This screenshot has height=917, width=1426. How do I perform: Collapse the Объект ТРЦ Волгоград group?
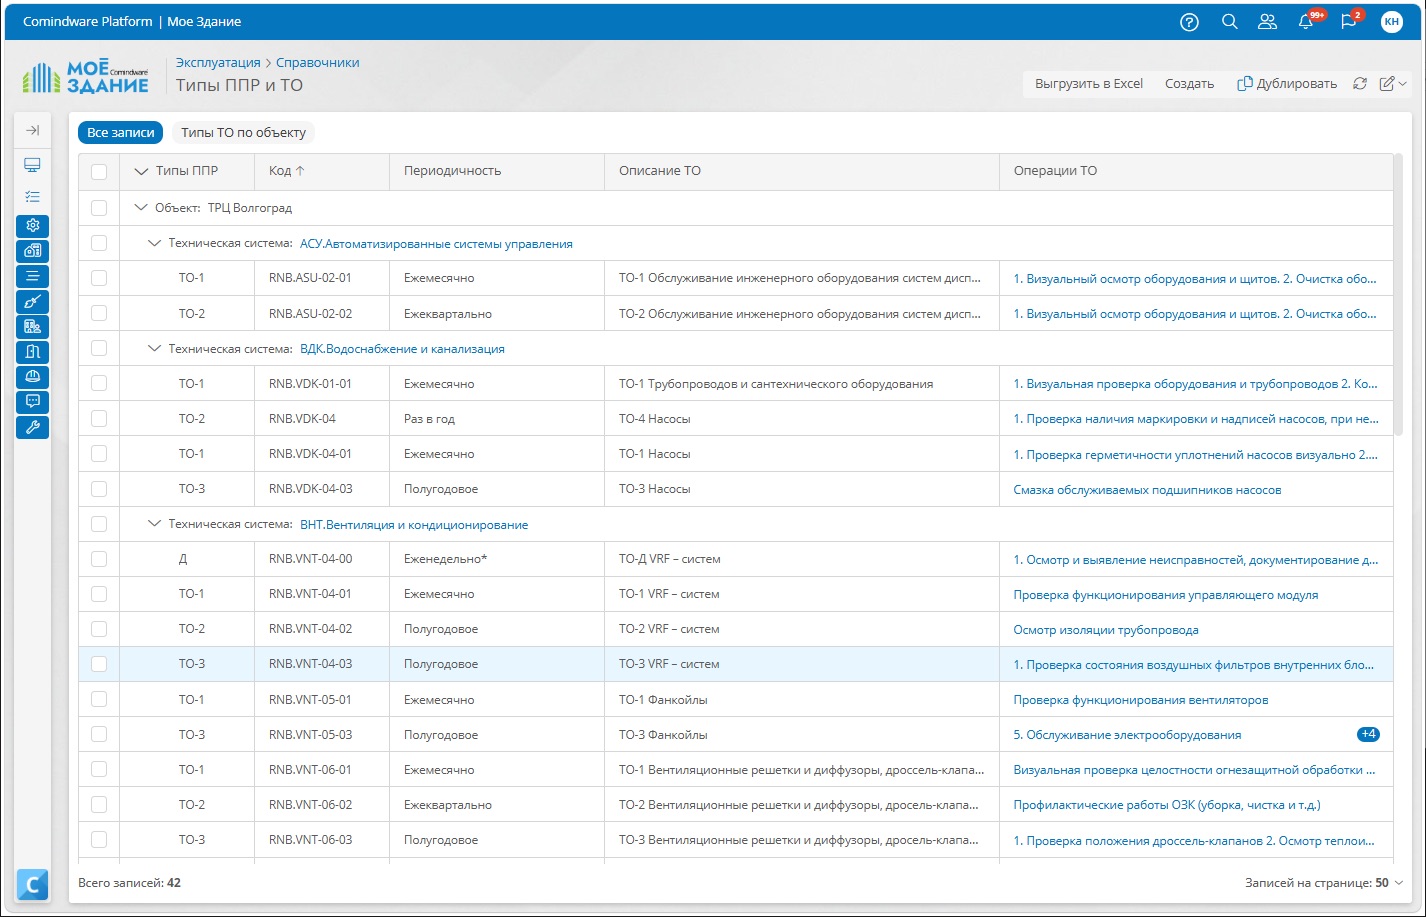[140, 208]
